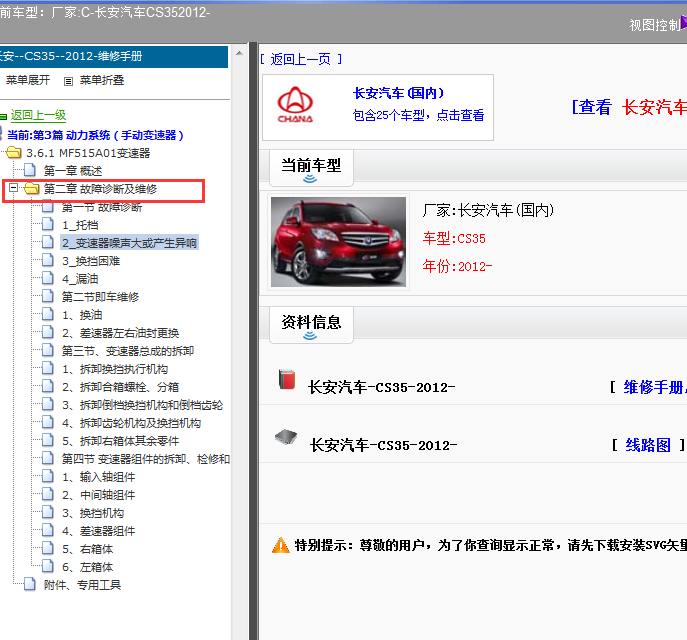The image size is (687, 640).
Task: Click 菜单展开 to expand menu
Action: coord(27,80)
